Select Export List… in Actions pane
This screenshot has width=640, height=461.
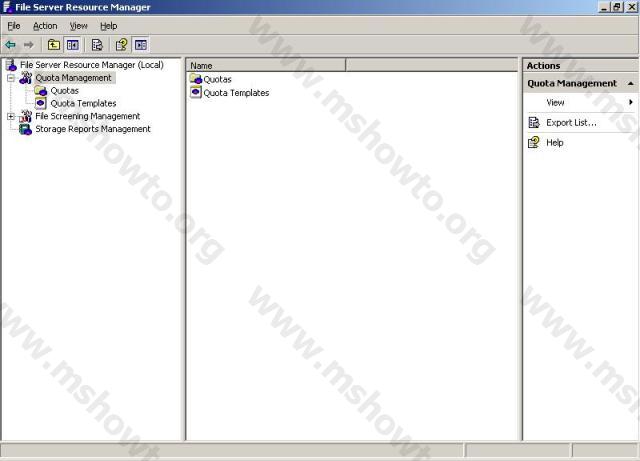point(571,122)
